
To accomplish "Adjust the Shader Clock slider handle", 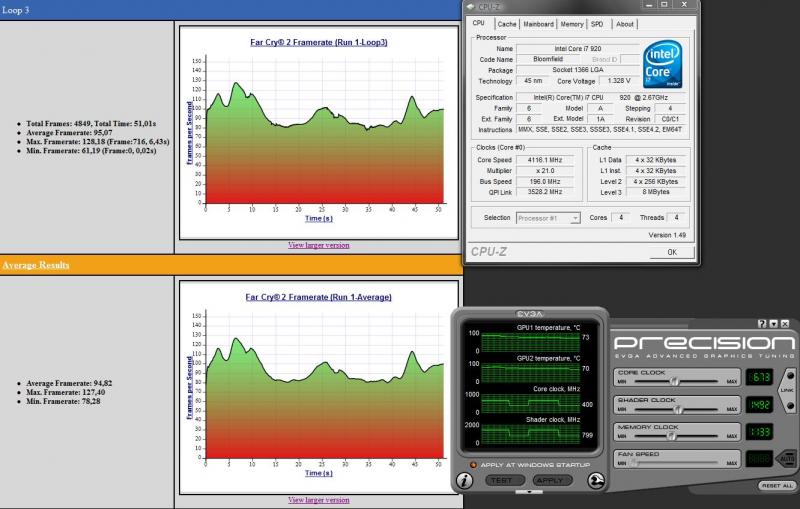I will (x=678, y=409).
